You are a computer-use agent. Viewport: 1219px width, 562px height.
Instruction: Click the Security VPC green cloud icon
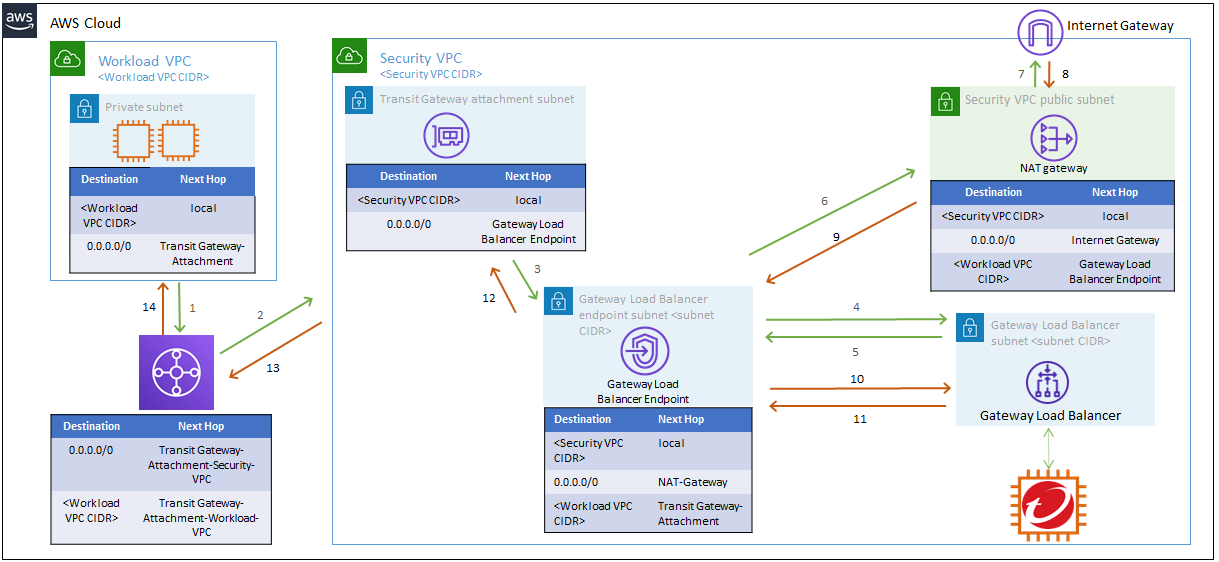[349, 57]
